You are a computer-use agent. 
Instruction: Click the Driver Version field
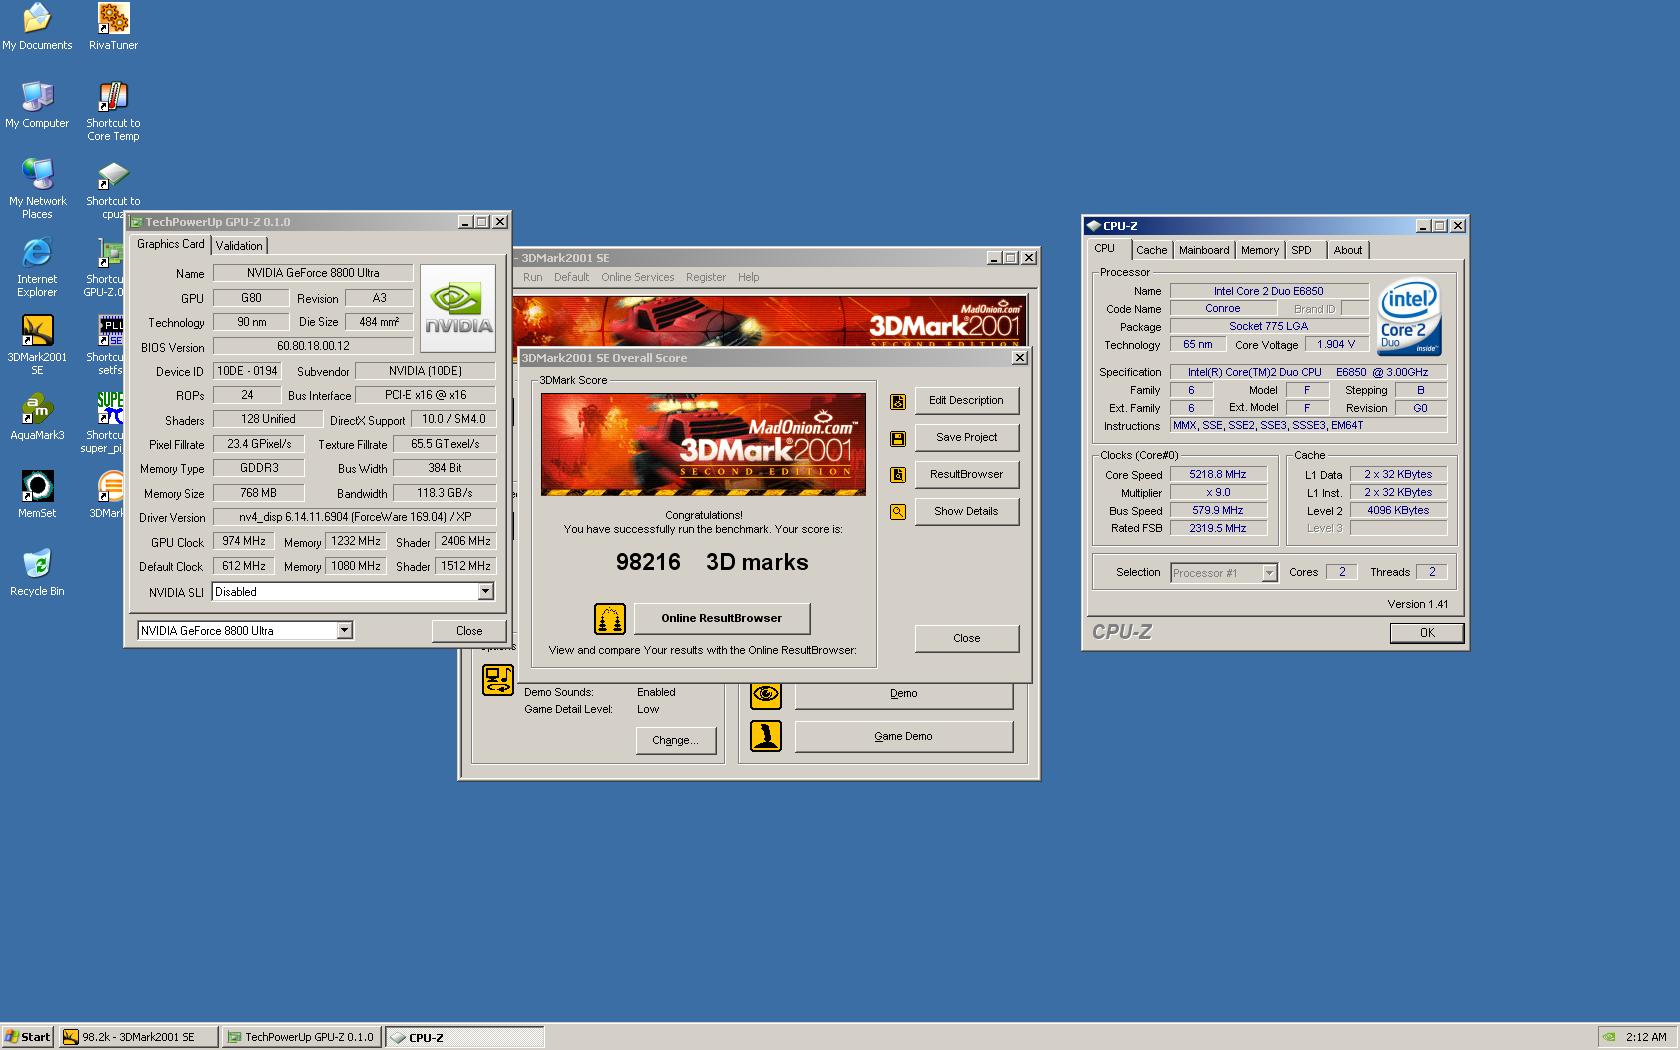point(354,517)
